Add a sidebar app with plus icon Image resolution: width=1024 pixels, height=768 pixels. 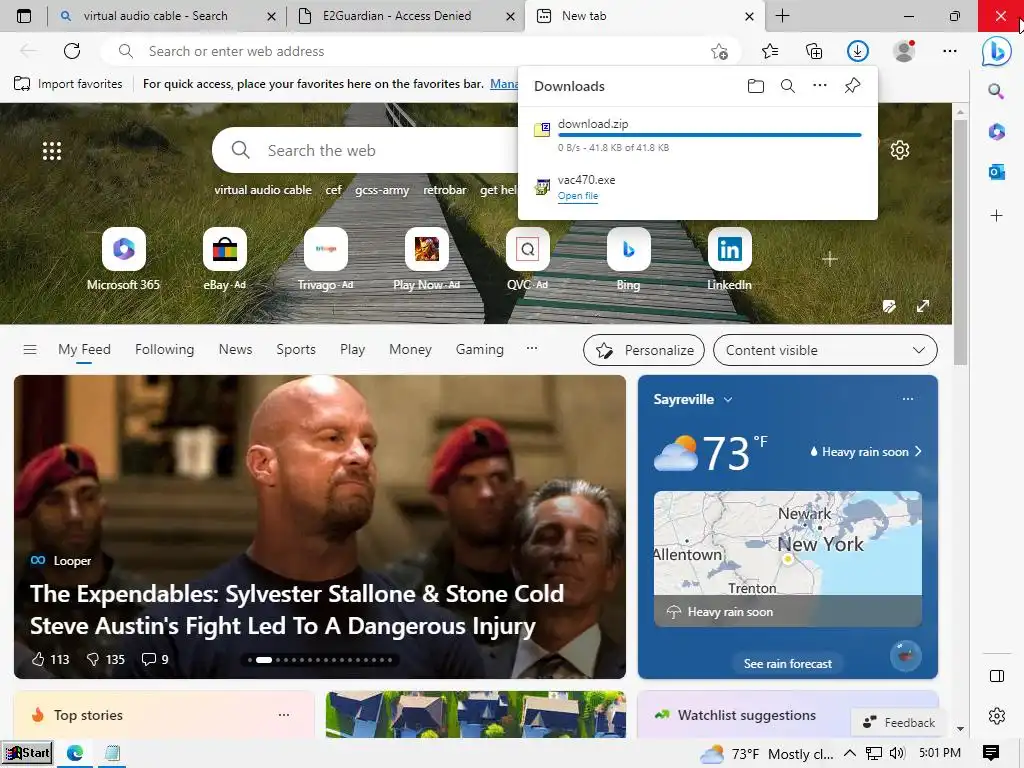pos(997,216)
